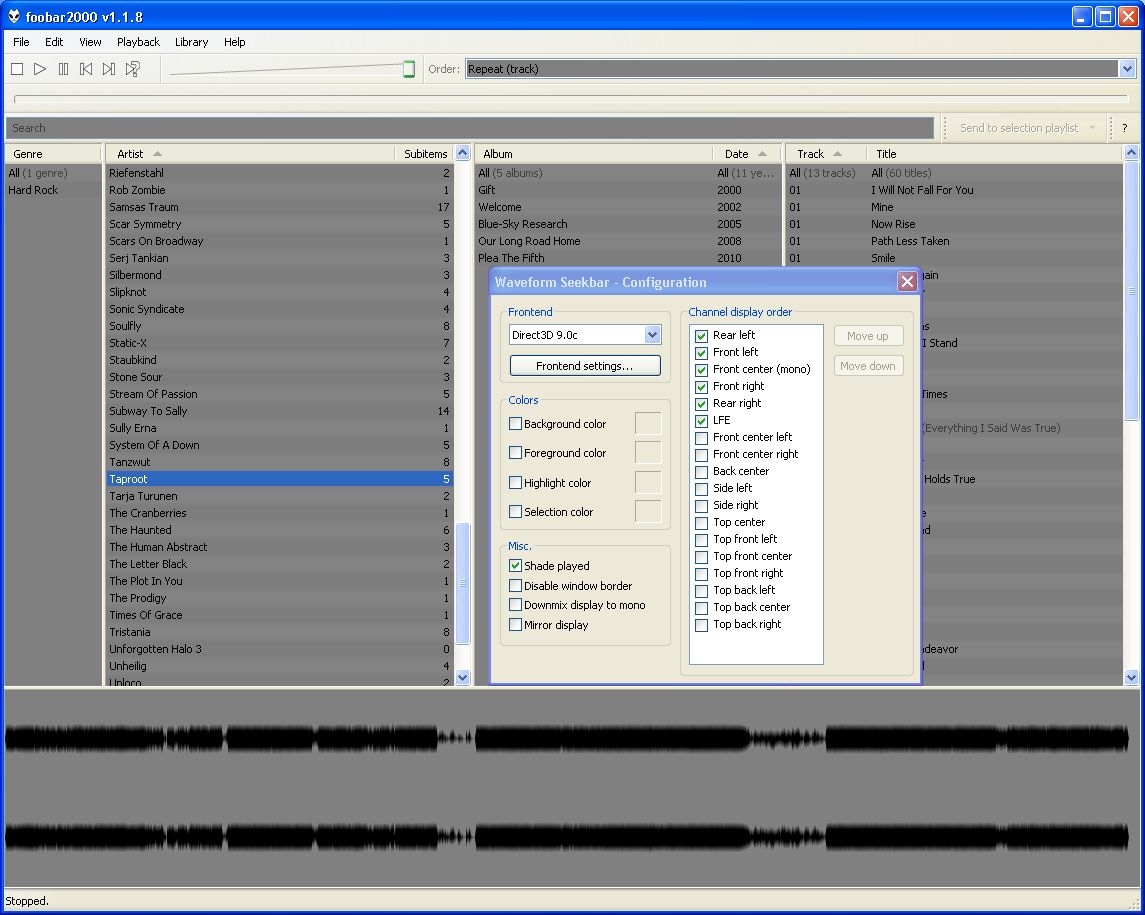
Task: Start playback with the Play button
Action: (x=40, y=69)
